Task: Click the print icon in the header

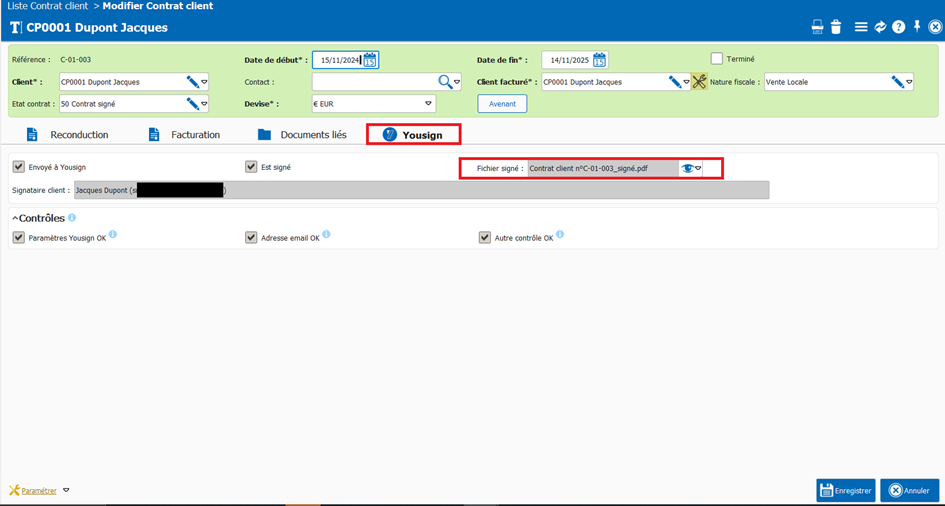Action: pos(817,27)
